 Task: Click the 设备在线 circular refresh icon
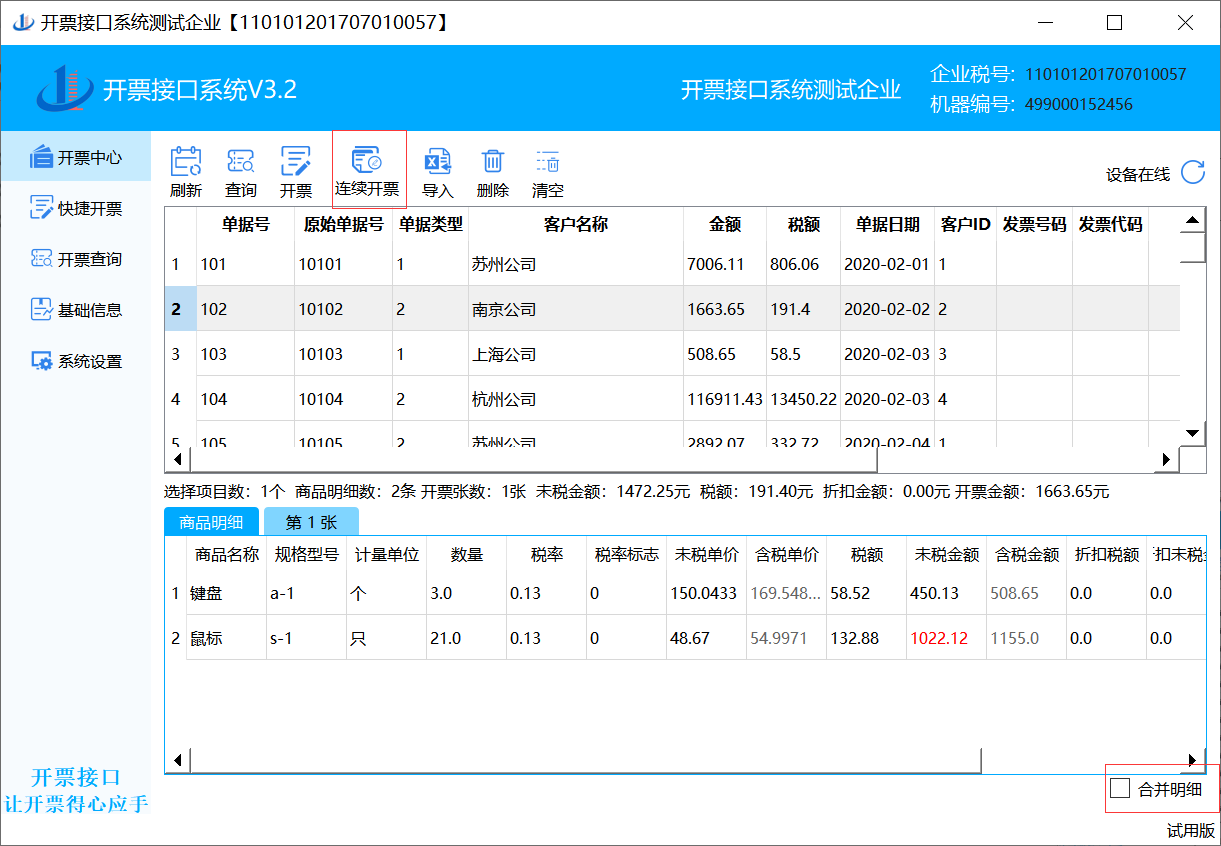(x=1193, y=173)
